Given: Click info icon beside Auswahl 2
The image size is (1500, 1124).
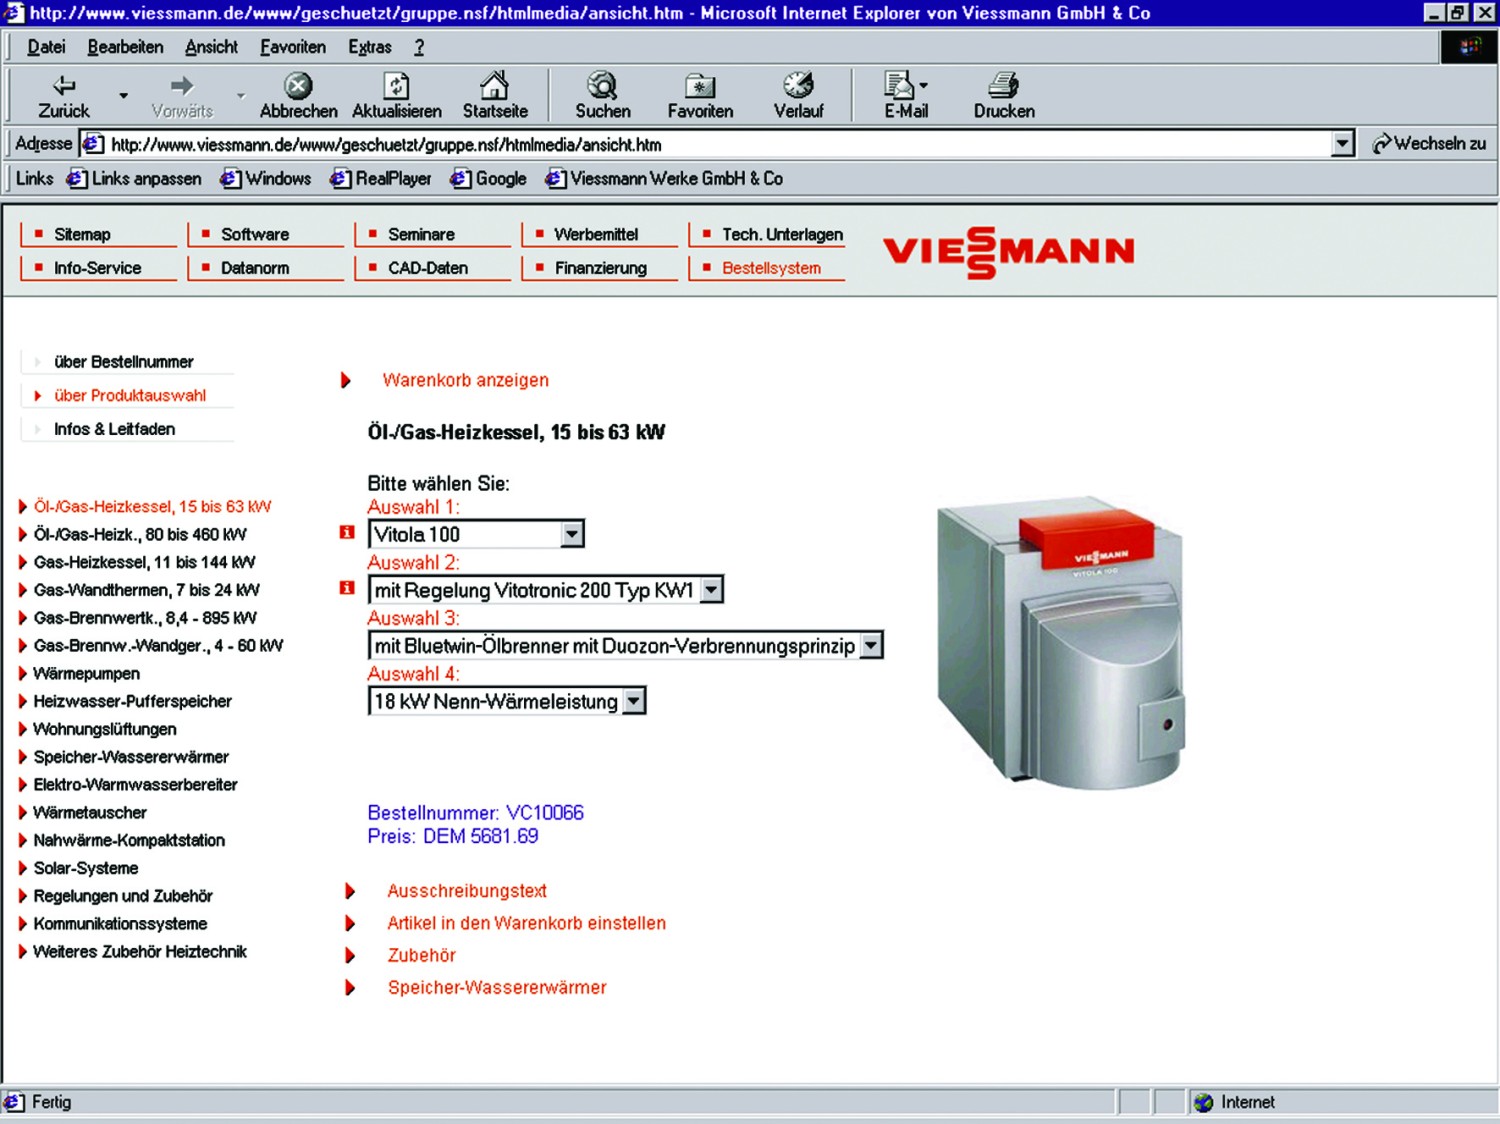Looking at the screenshot, I should (x=347, y=588).
